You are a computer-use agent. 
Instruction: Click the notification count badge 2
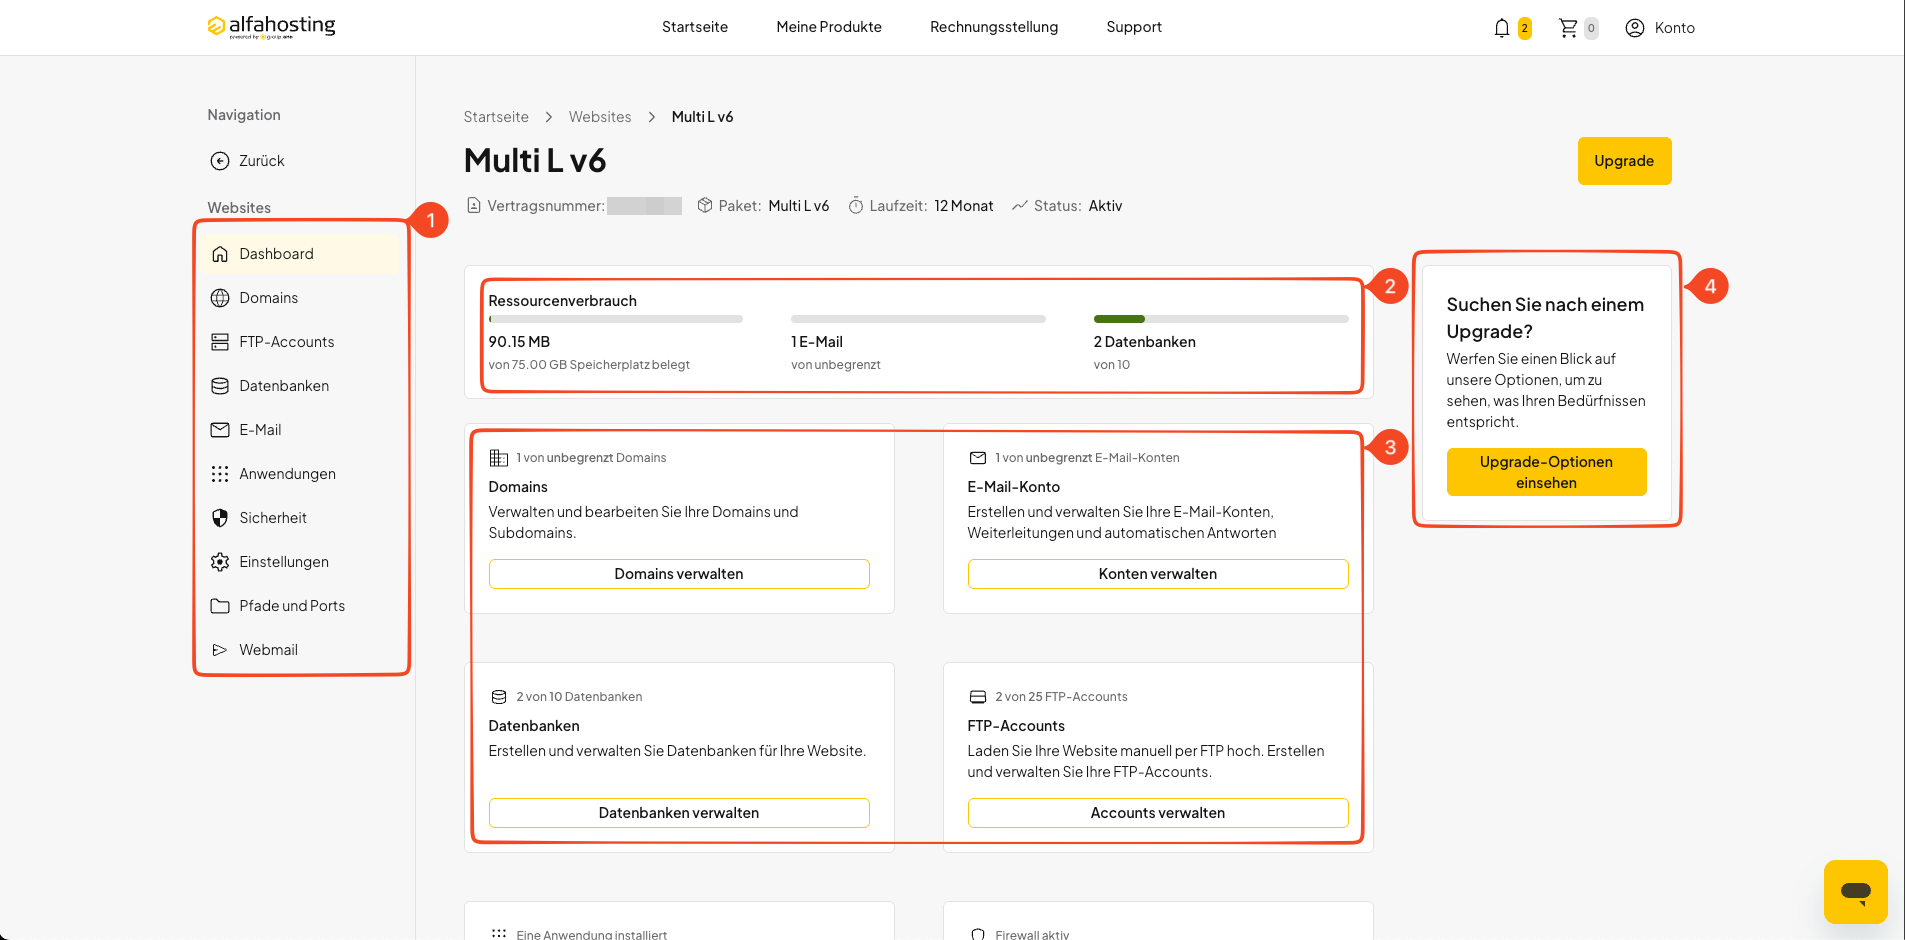point(1524,28)
